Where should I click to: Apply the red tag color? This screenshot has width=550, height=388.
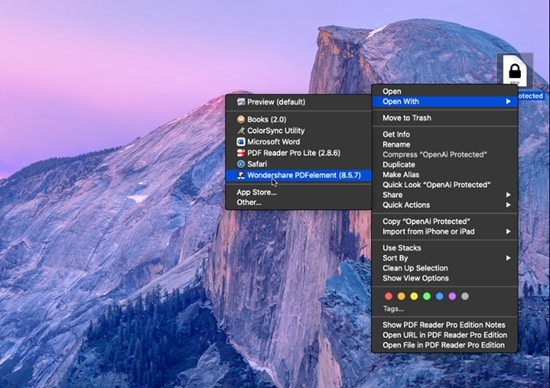coord(389,296)
